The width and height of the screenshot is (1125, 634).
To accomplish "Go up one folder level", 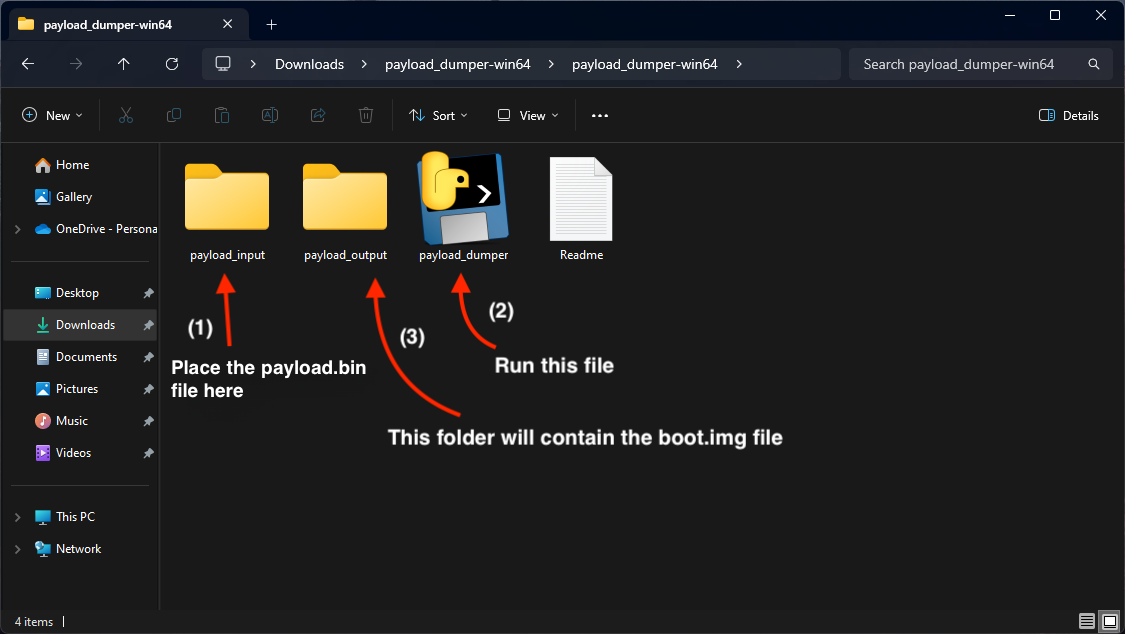I will (123, 64).
